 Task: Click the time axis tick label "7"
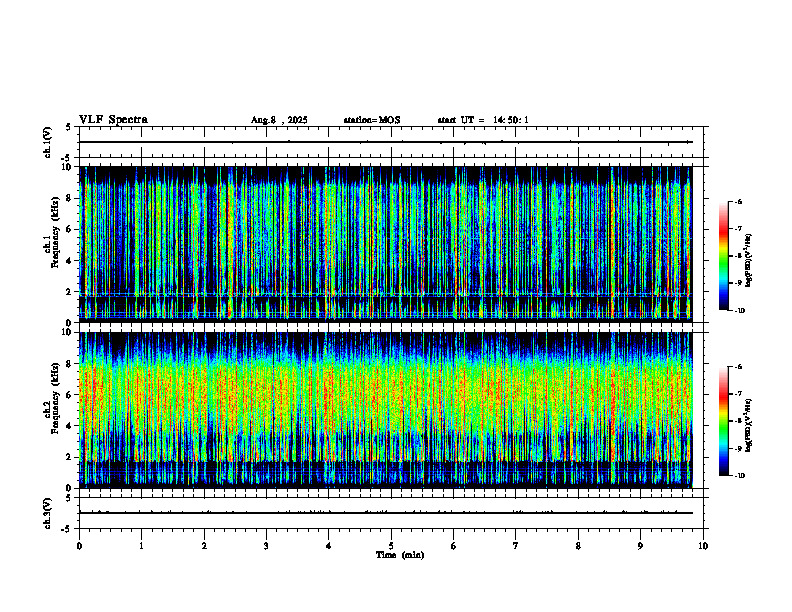point(516,546)
